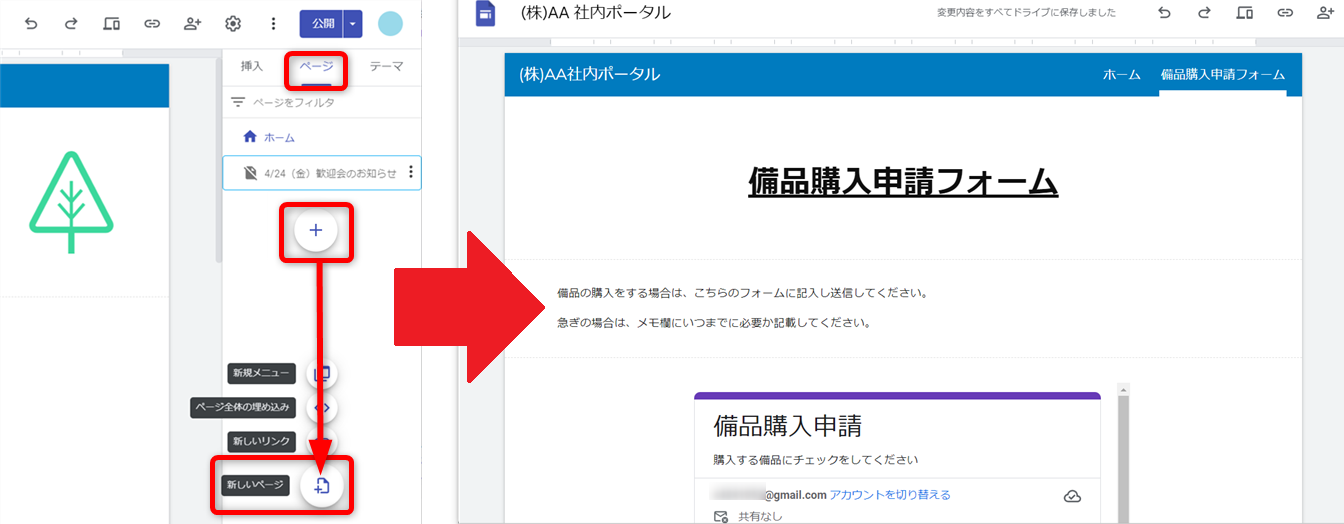Click the copy link icon in right toolbar
This screenshot has width=1344, height=524.
coord(1285,13)
